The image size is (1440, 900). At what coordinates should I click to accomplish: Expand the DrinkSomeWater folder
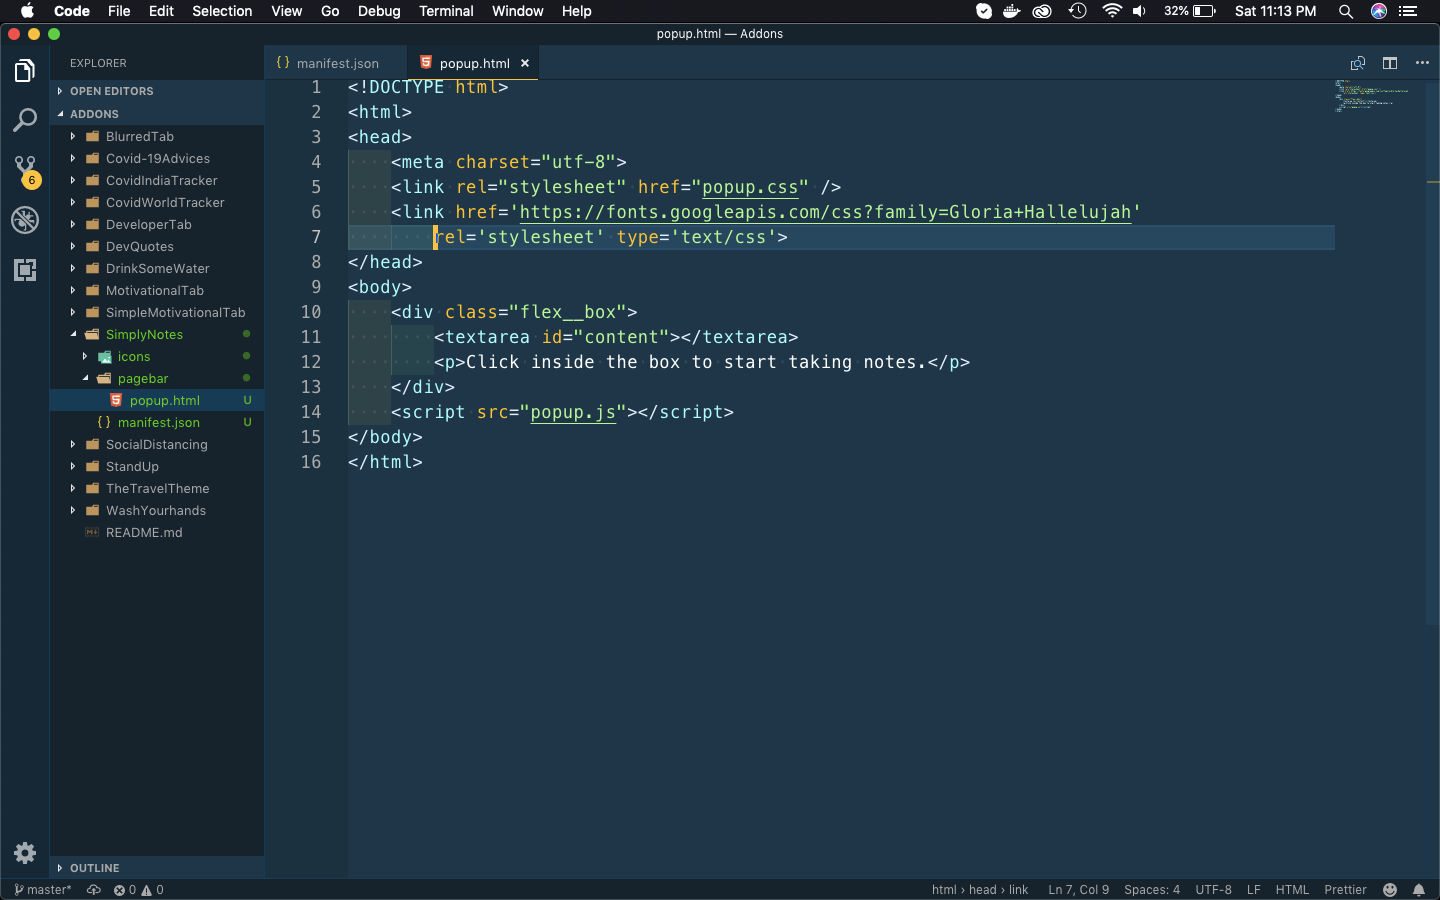[157, 268]
